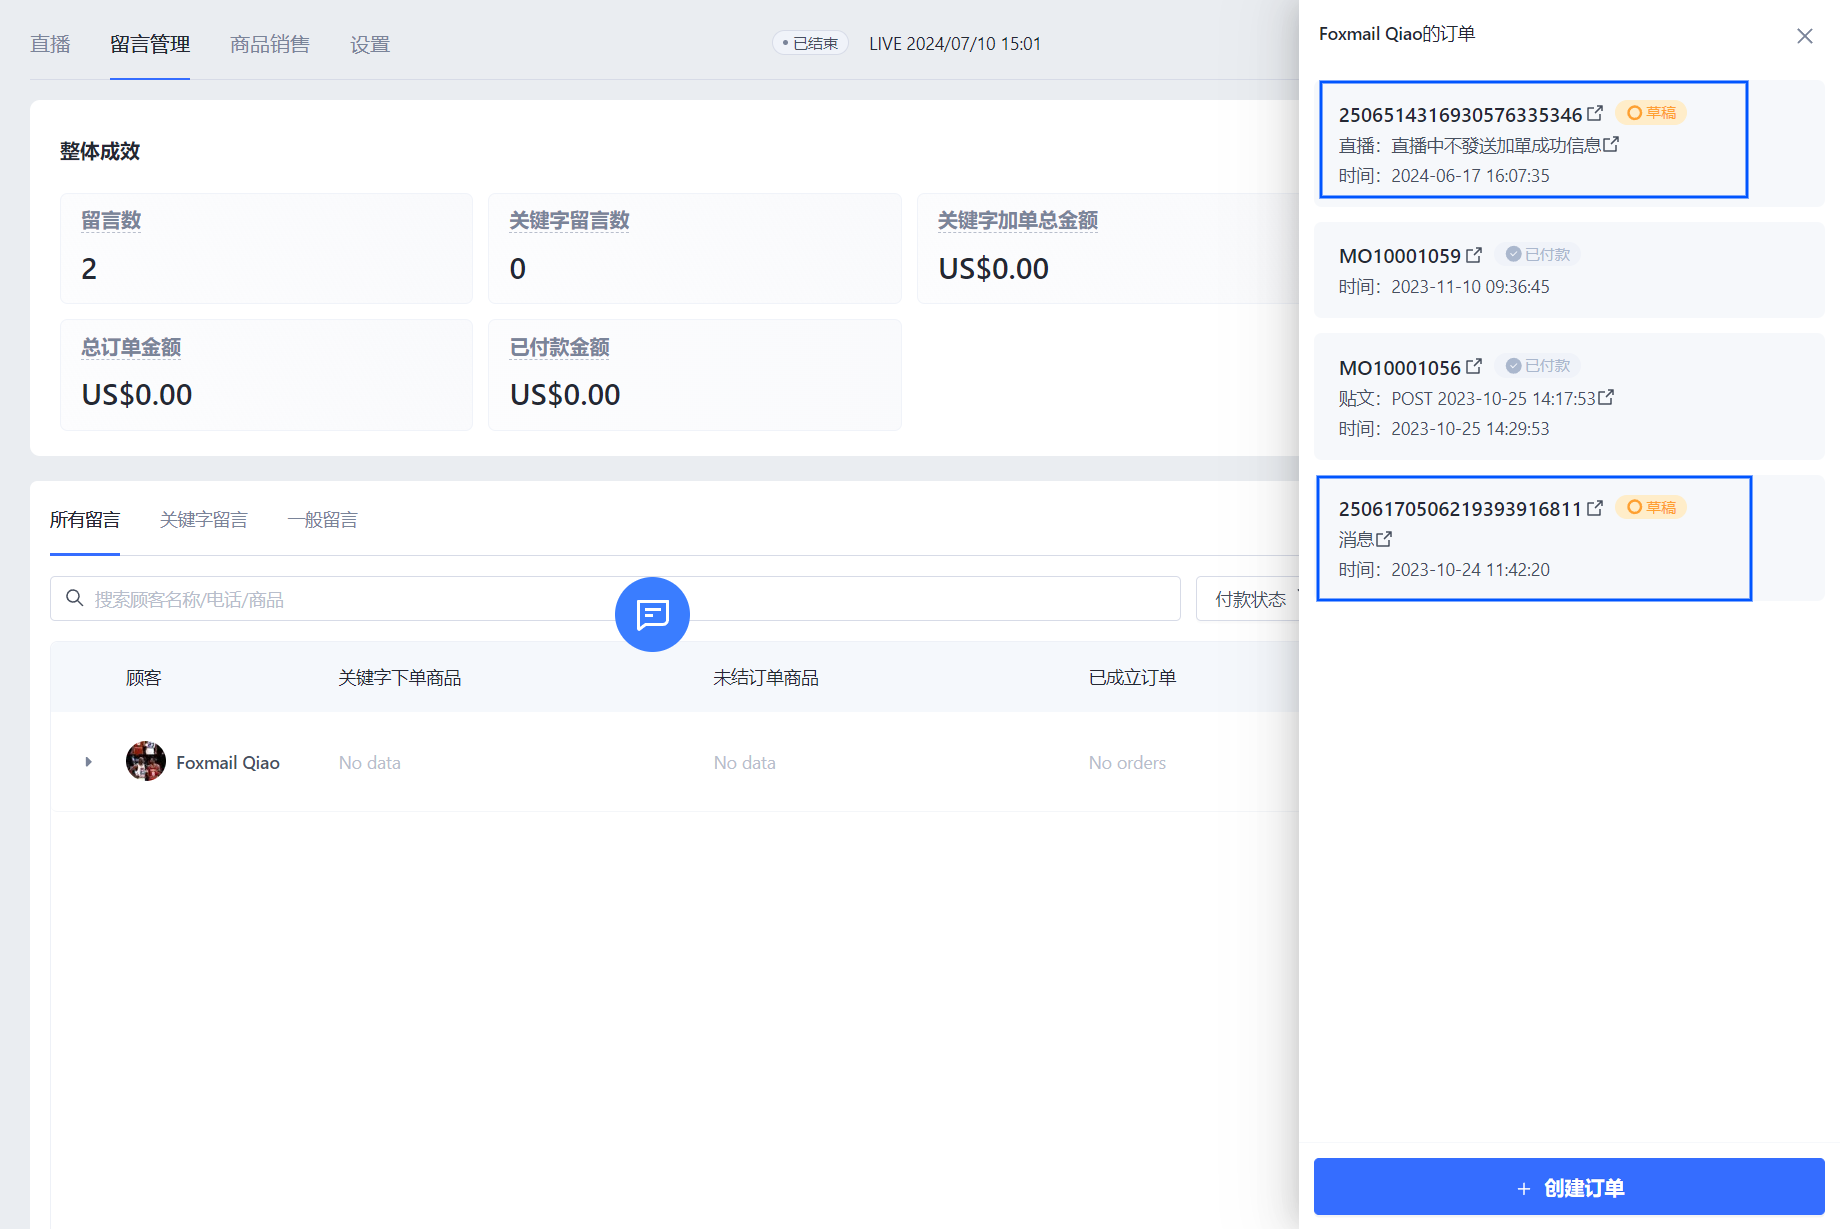Click the 关键字下单商品 column header

click(400, 678)
